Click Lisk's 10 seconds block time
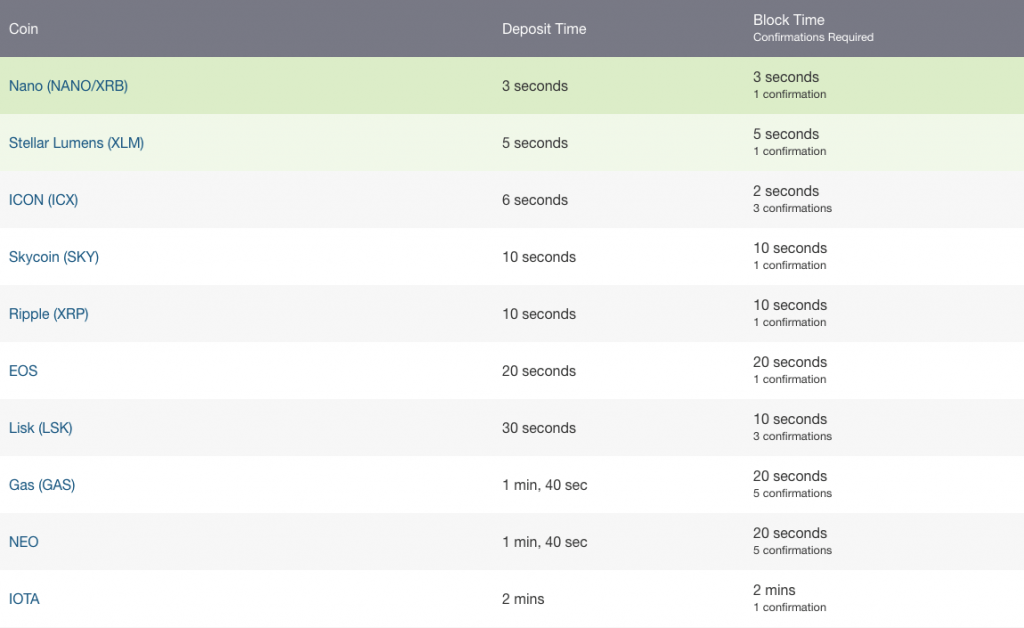1024x628 pixels. point(790,418)
